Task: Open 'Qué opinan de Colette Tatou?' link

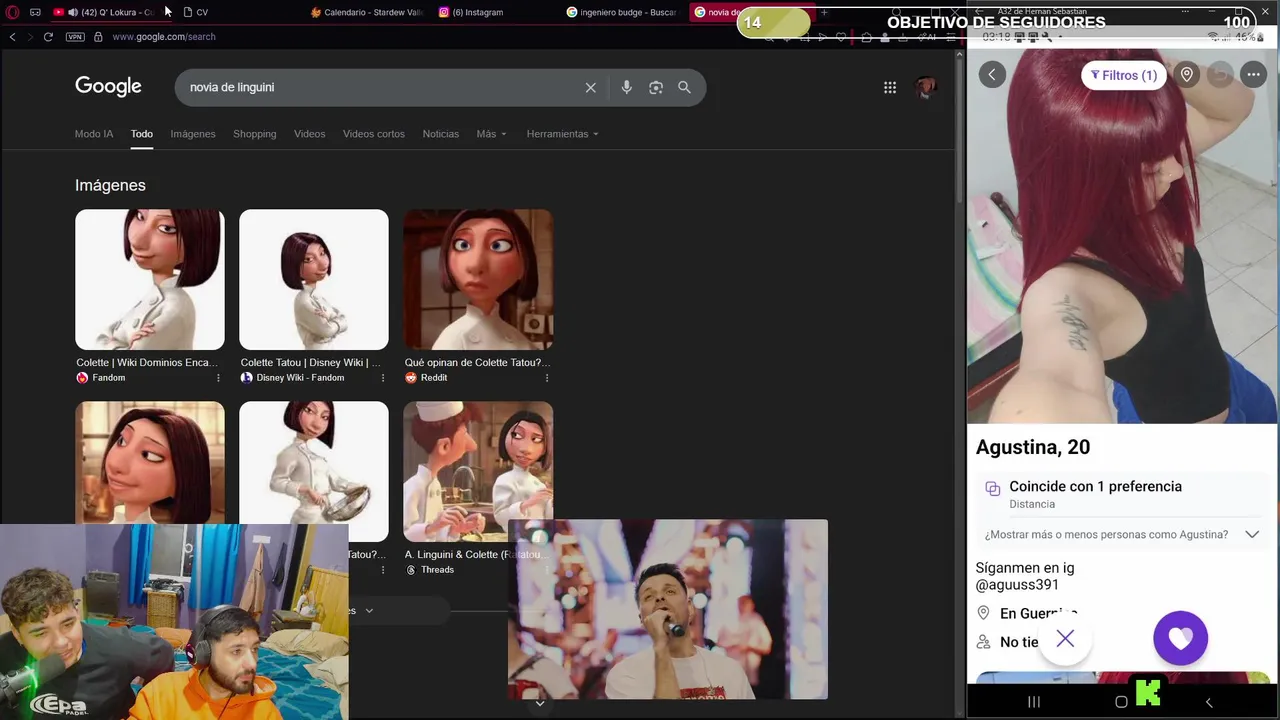Action: (477, 363)
